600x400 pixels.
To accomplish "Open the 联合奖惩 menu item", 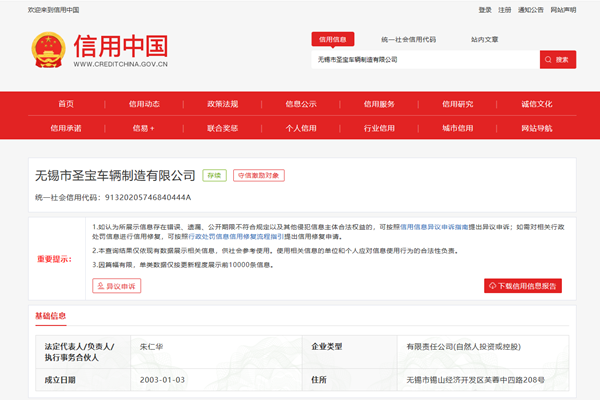I will 223,128.
